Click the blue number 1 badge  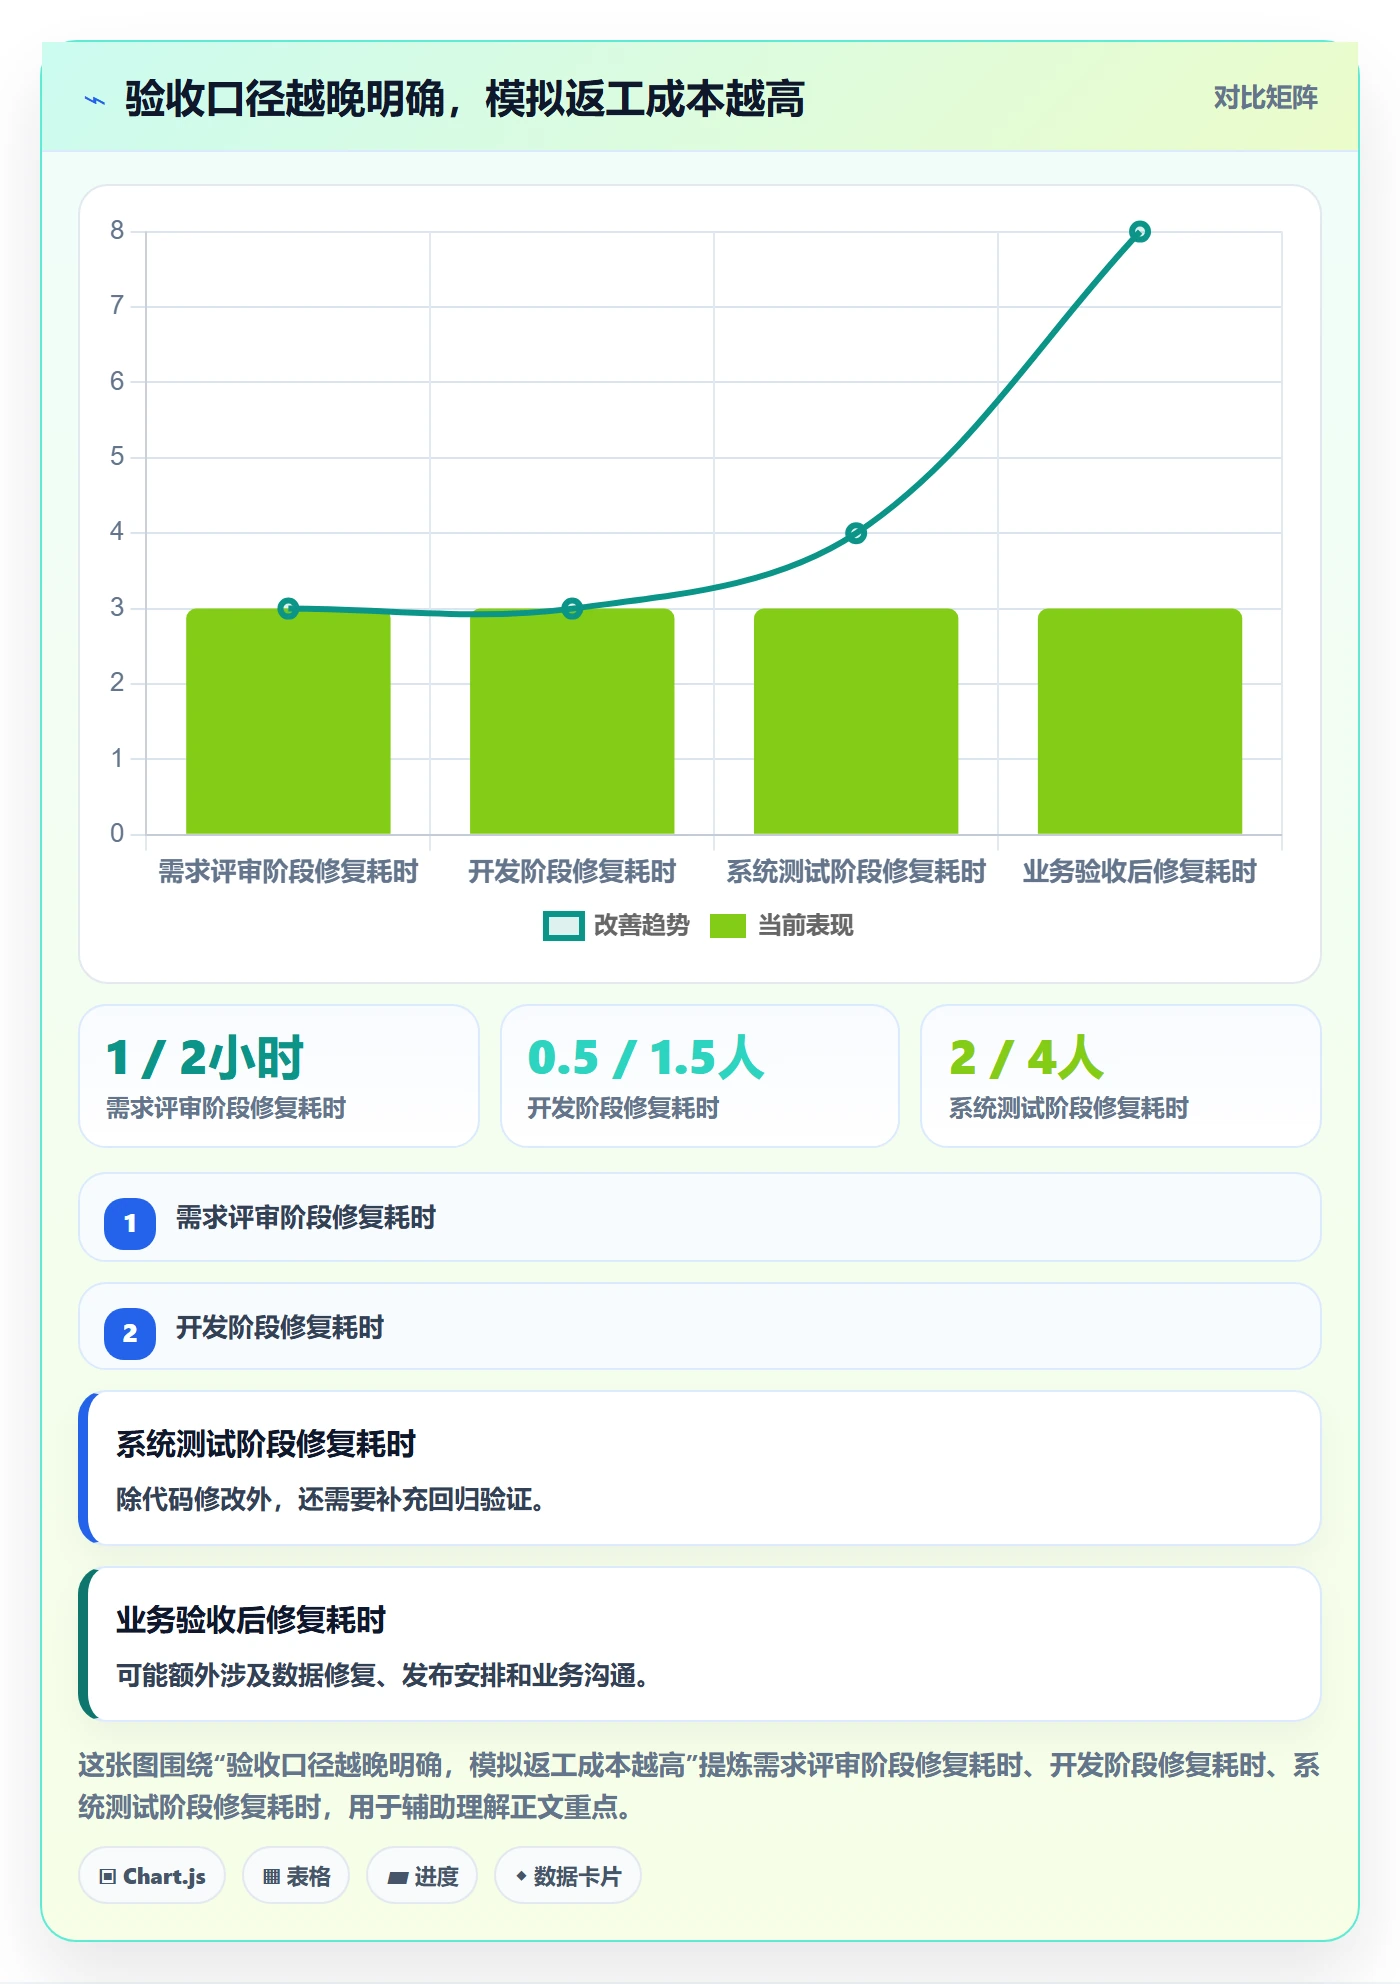(x=130, y=1223)
